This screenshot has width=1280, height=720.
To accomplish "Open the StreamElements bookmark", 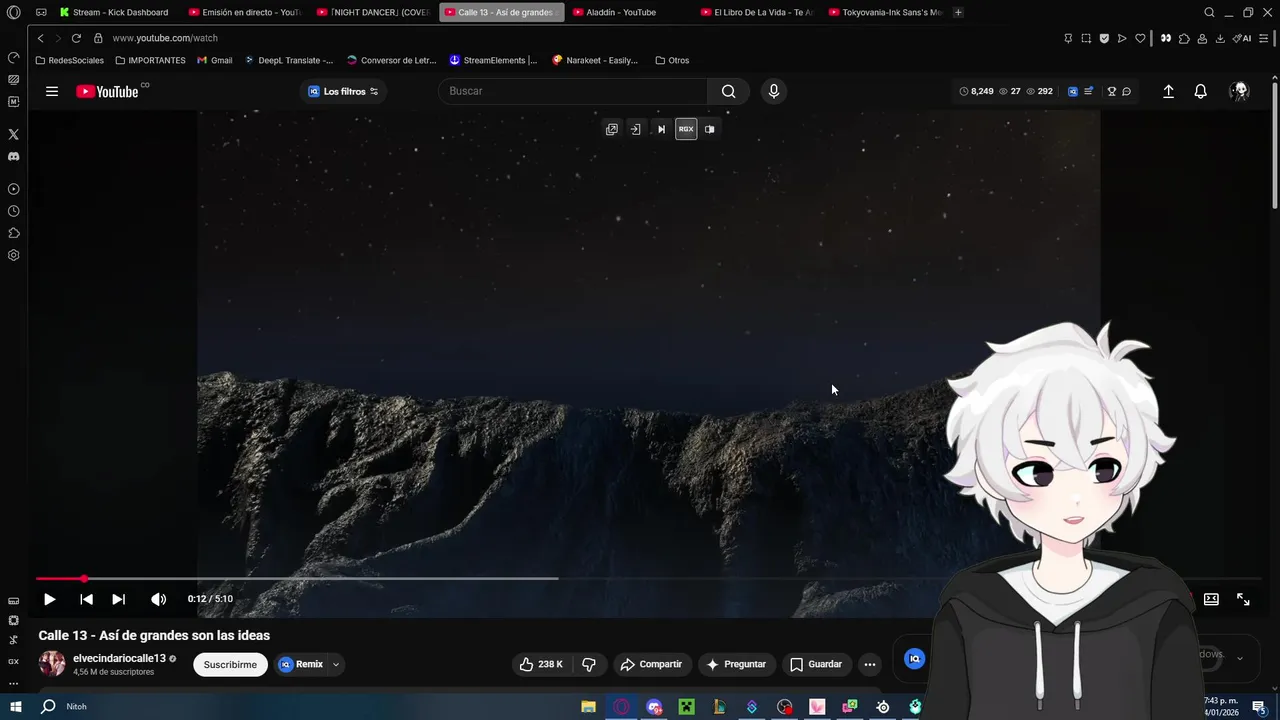I will 493,60.
